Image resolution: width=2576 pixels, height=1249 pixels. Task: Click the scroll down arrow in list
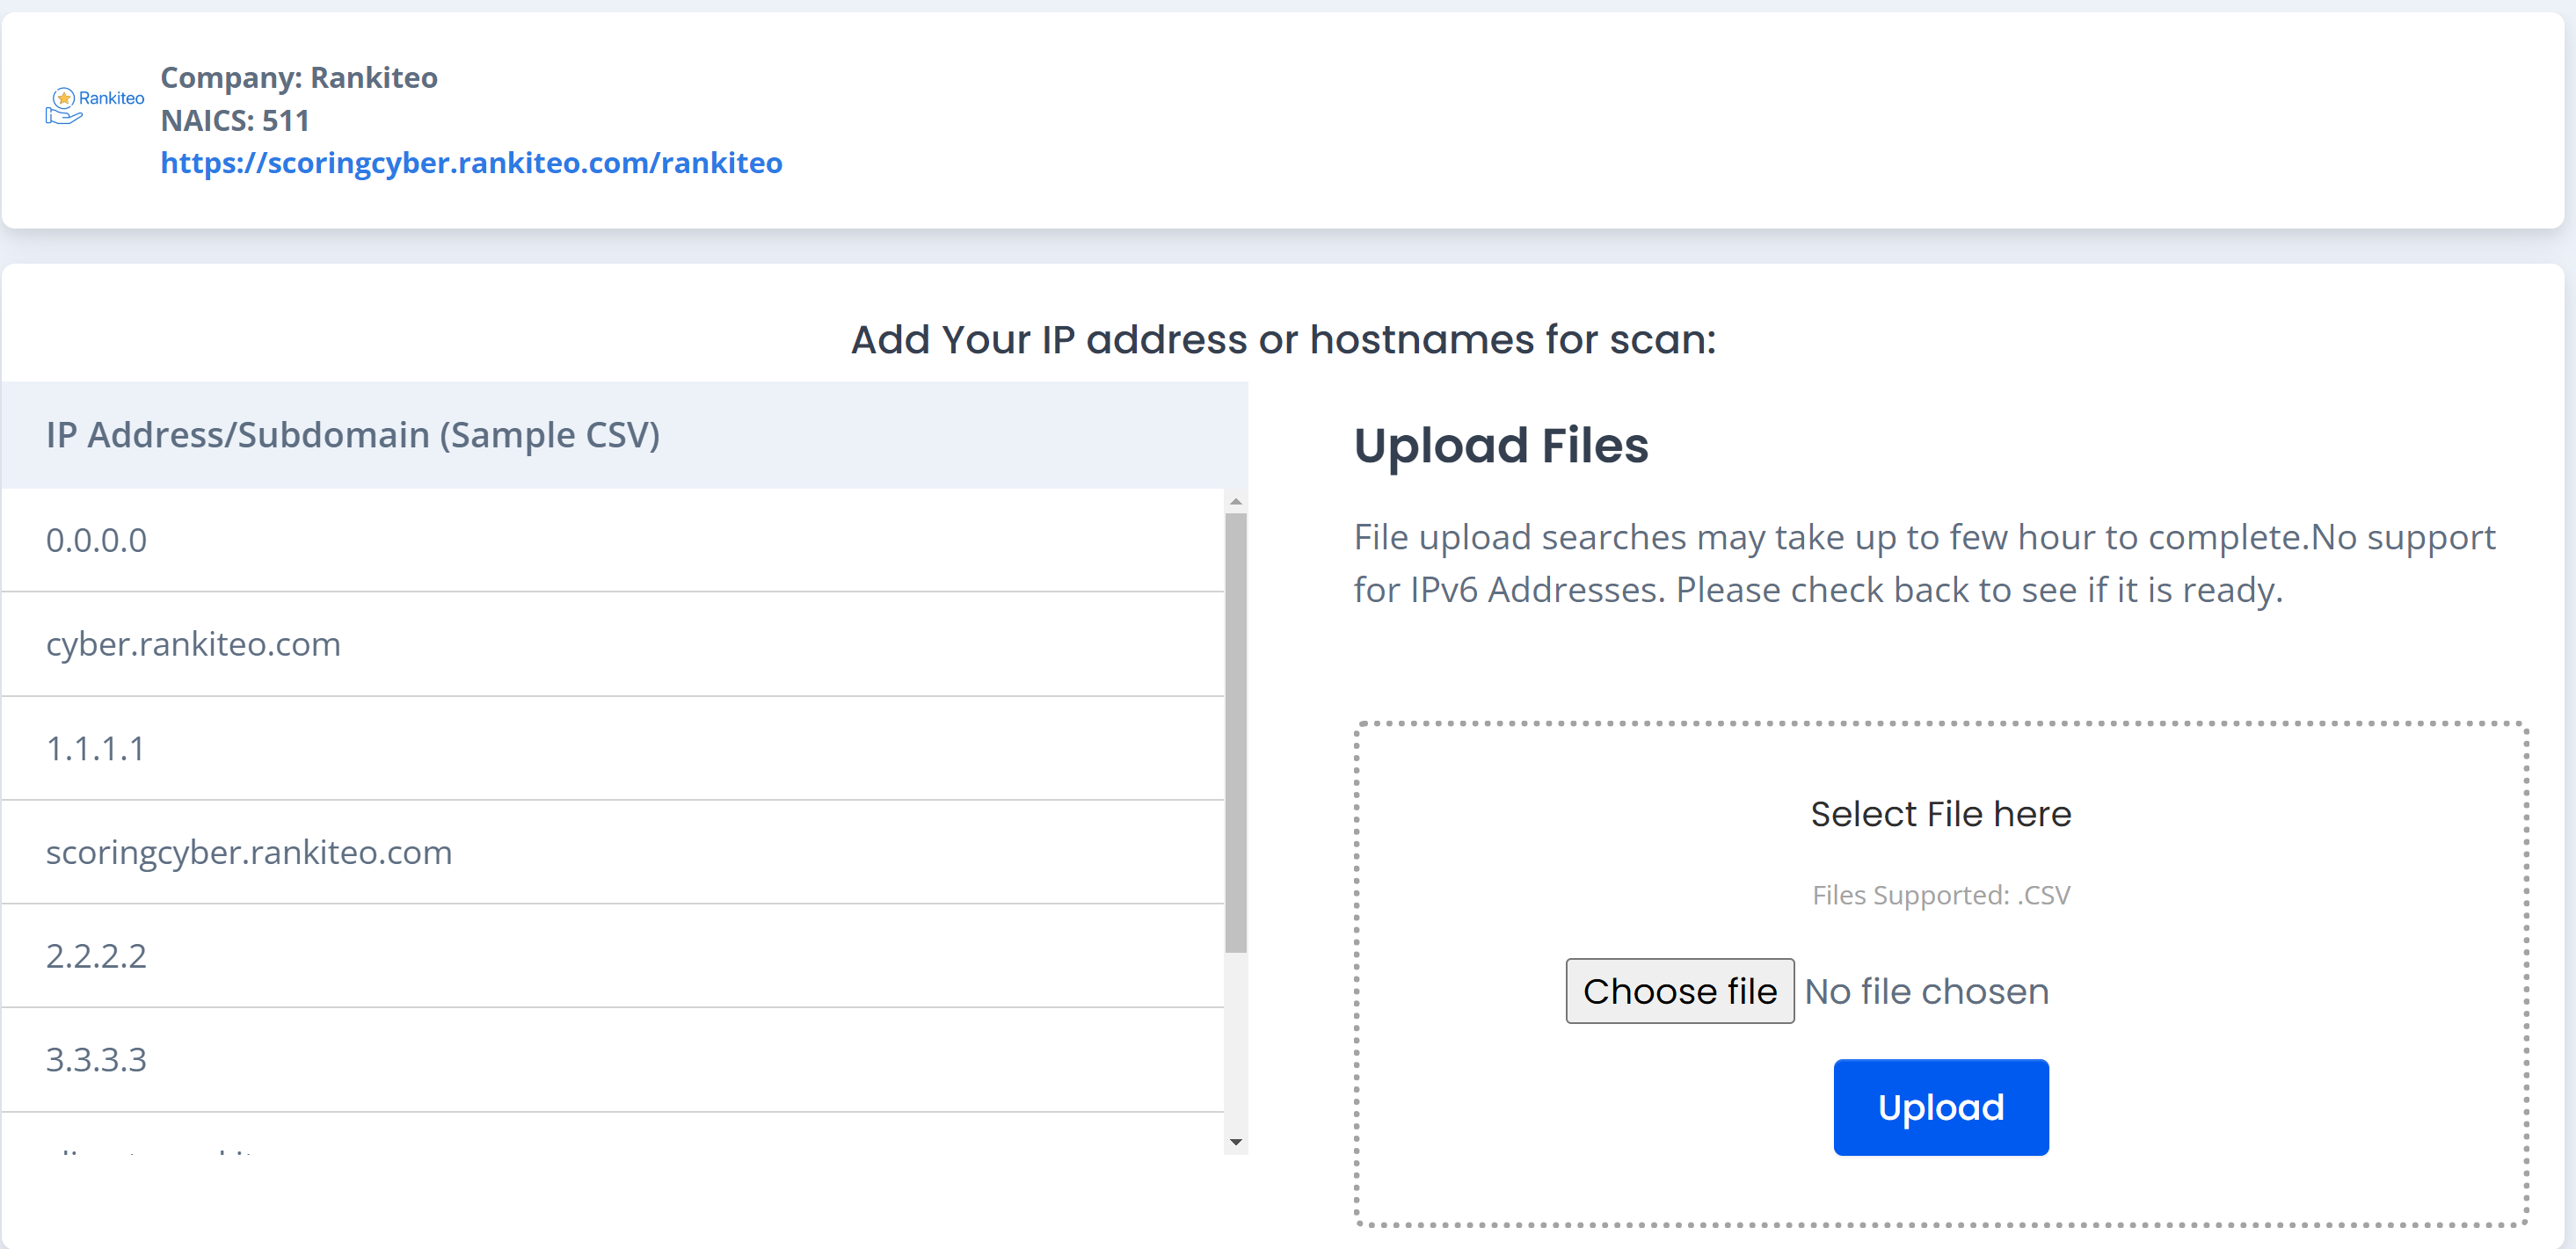pos(1236,1141)
